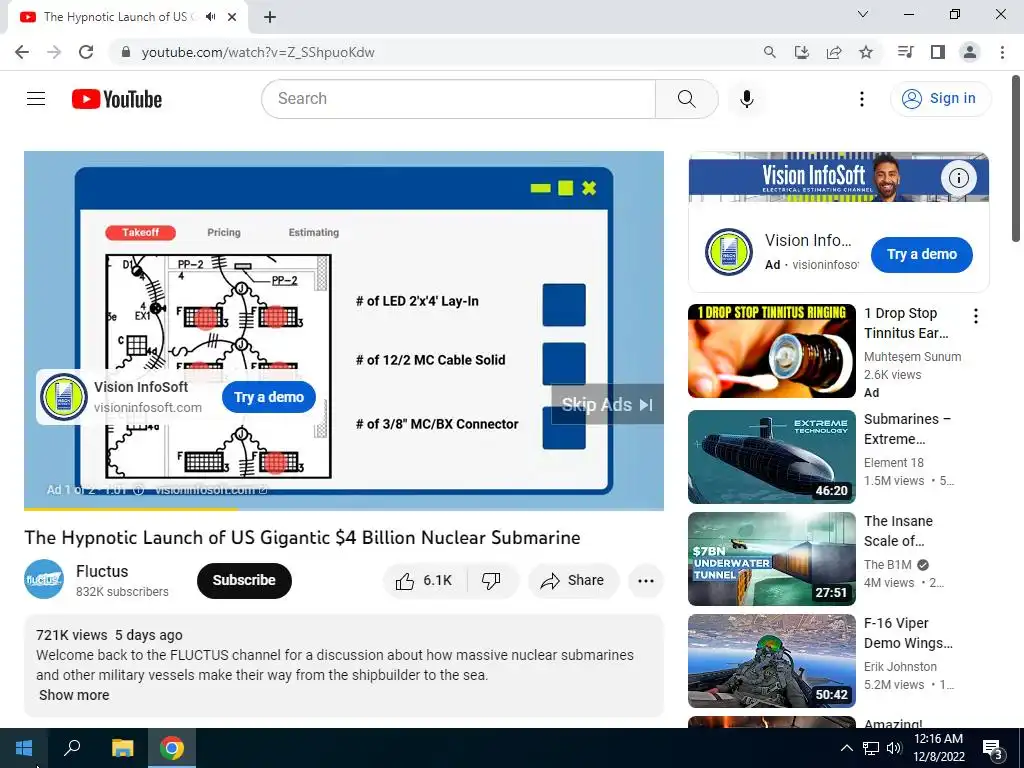1024x768 pixels.
Task: Open the tab search chevron
Action: click(863, 14)
